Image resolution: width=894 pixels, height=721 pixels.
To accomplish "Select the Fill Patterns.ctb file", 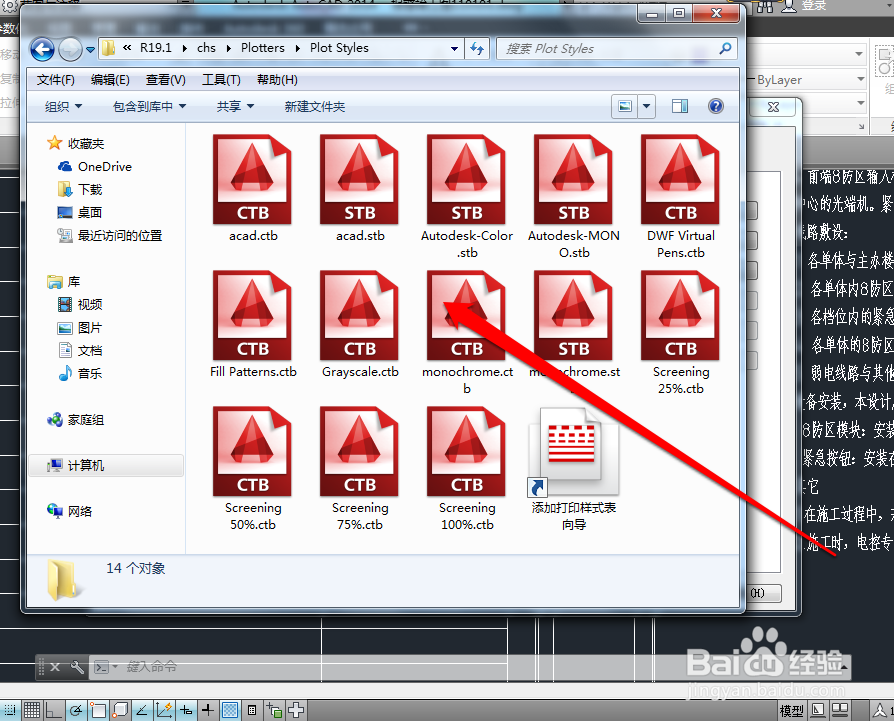I will (253, 324).
